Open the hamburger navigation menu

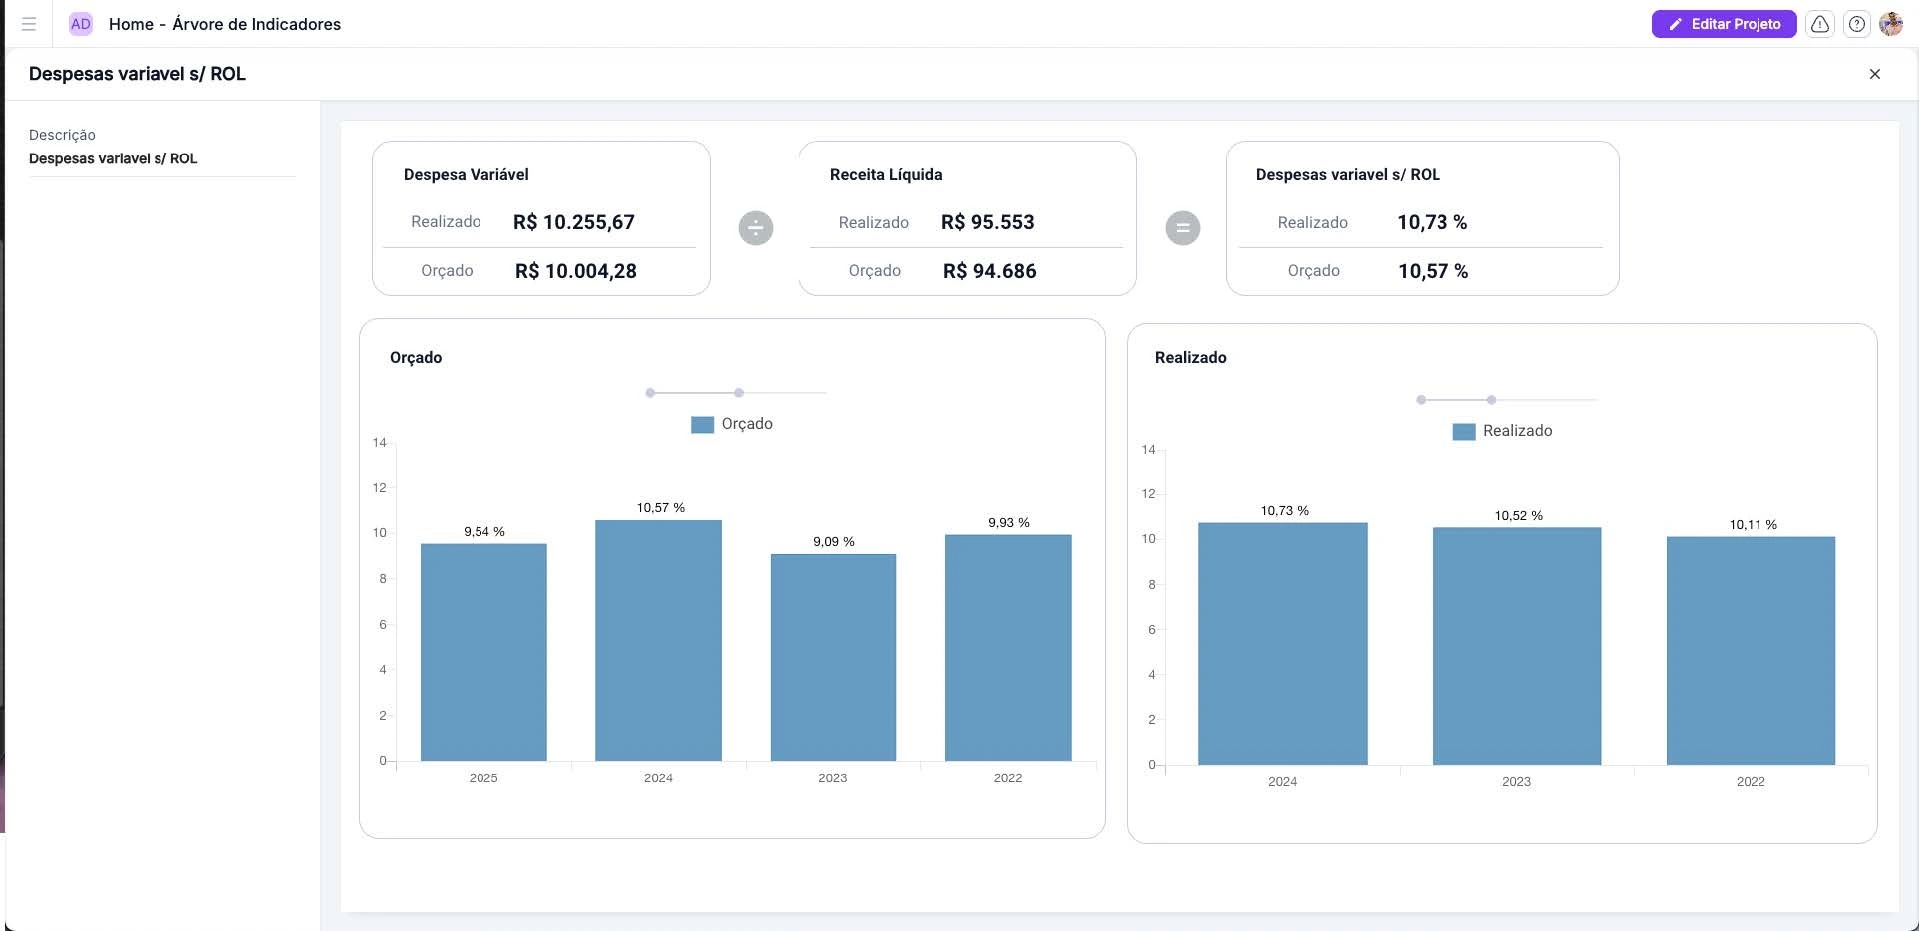point(29,24)
